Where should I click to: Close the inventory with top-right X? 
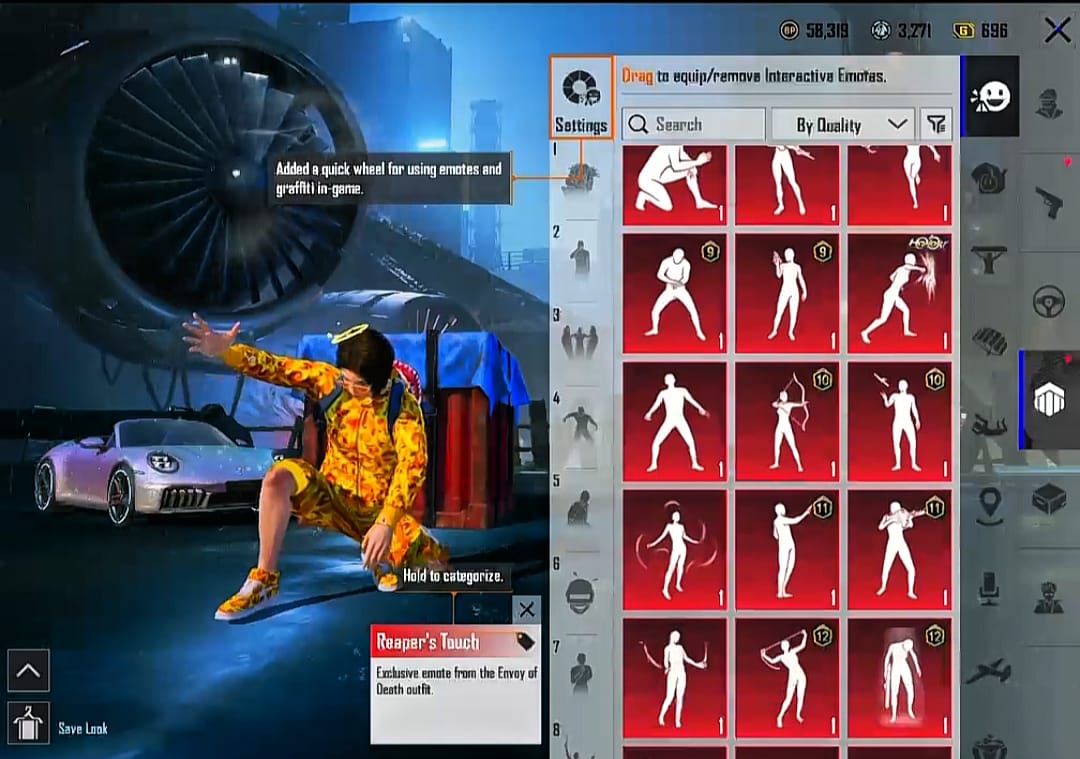point(1057,30)
